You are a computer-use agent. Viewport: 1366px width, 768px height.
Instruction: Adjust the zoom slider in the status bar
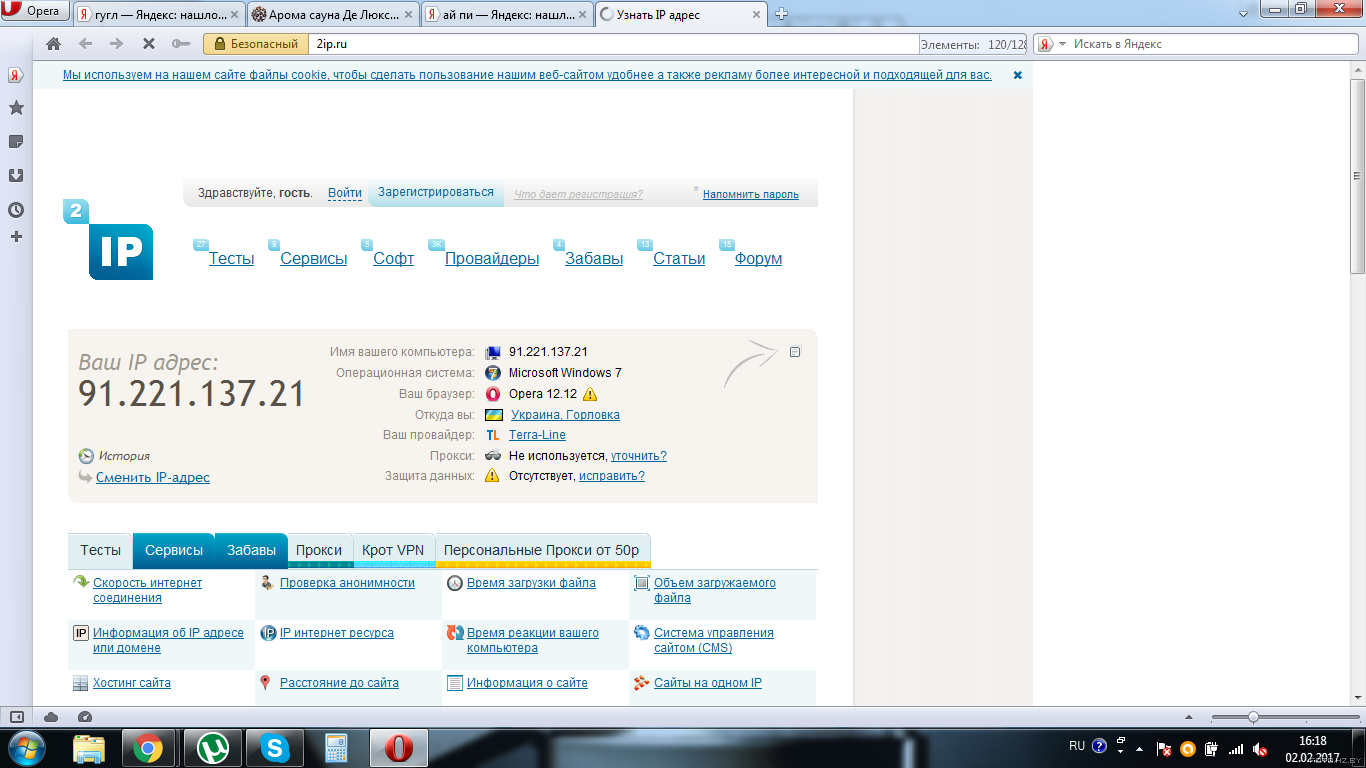pos(1253,717)
